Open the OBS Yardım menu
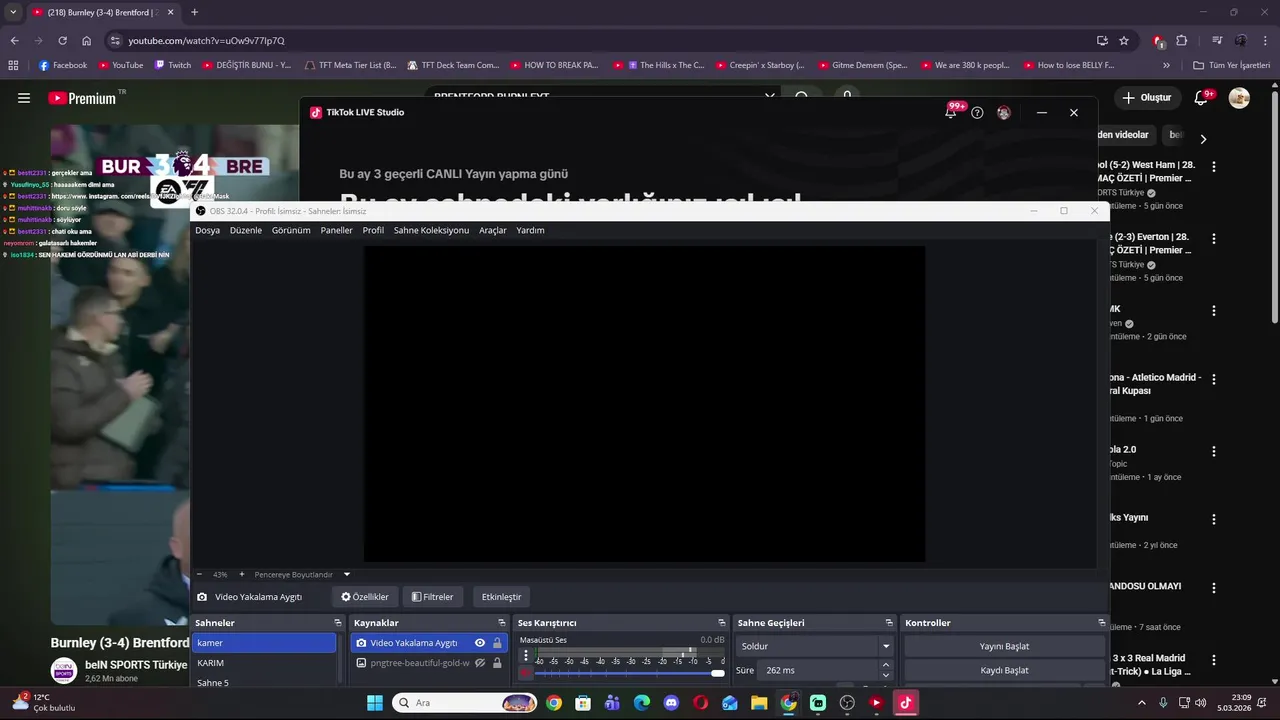This screenshot has width=1280, height=720. tap(530, 230)
